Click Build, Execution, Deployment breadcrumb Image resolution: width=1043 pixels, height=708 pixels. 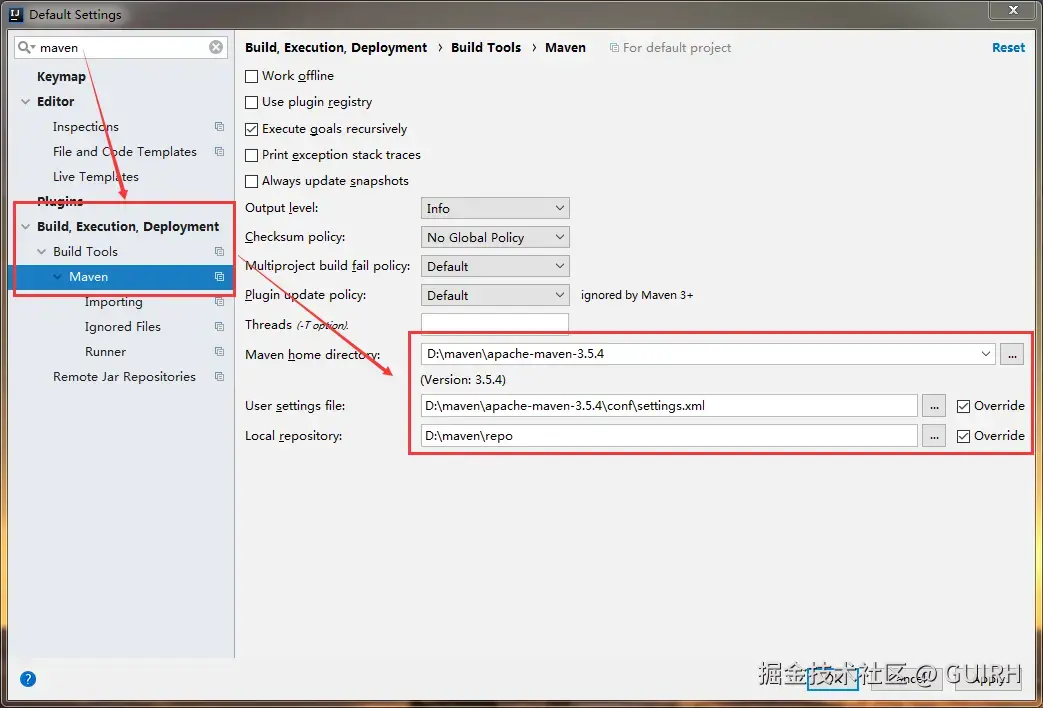click(x=336, y=47)
